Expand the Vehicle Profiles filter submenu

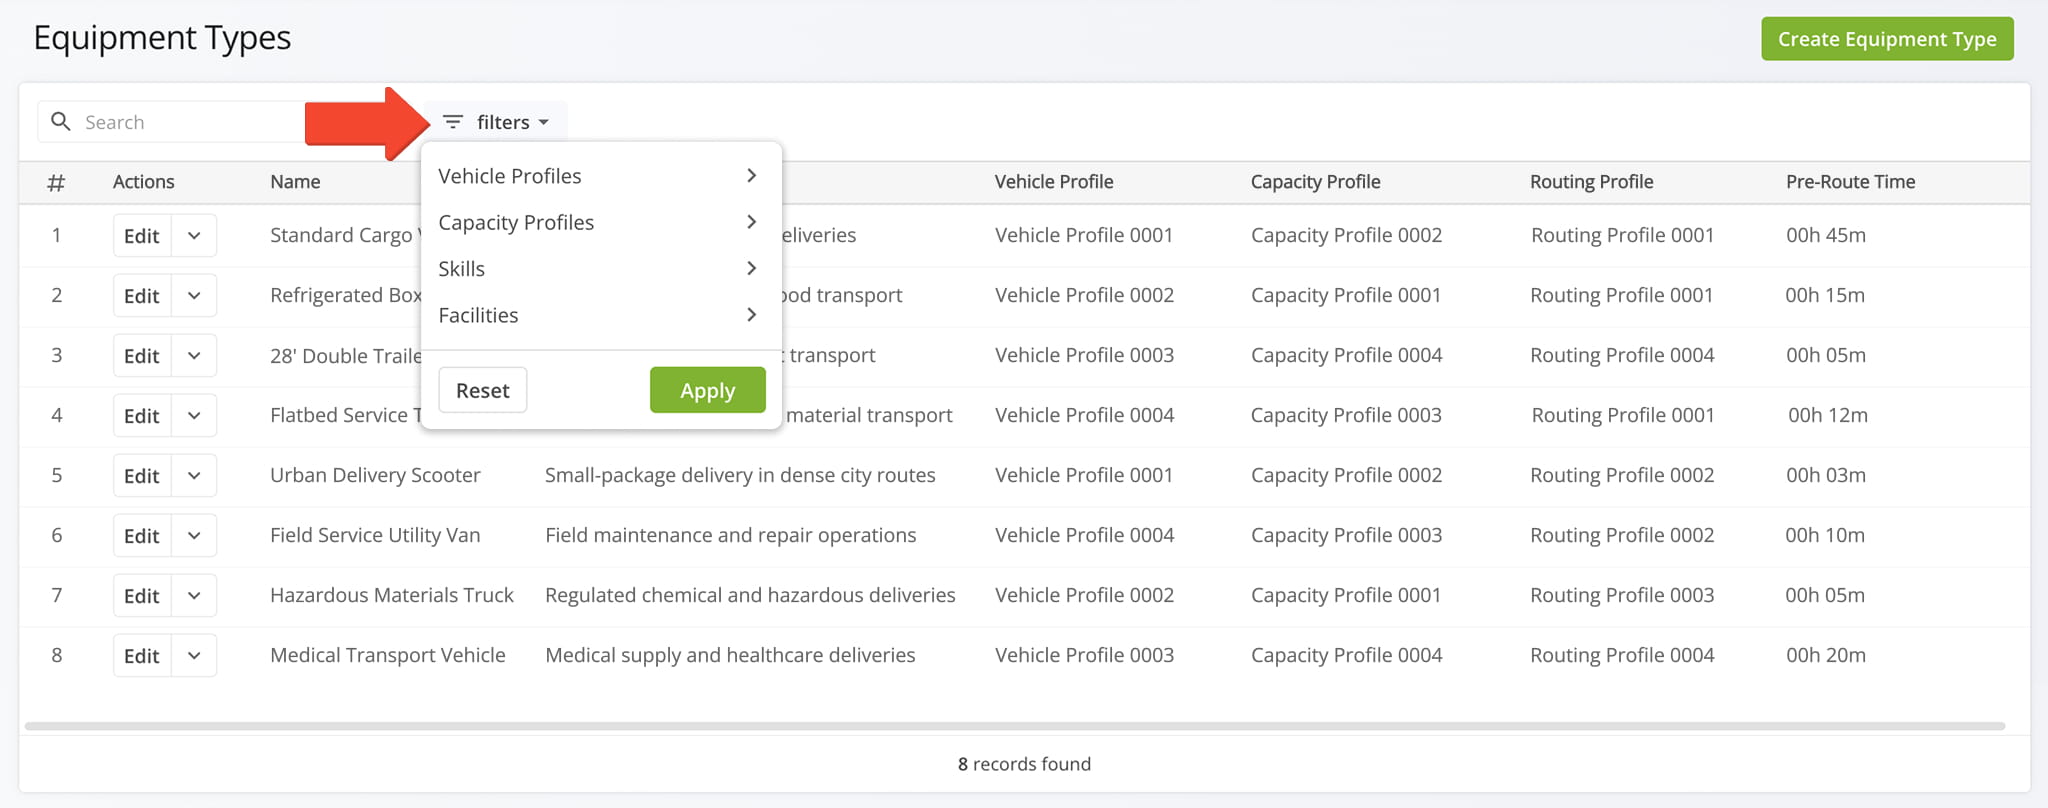click(601, 176)
